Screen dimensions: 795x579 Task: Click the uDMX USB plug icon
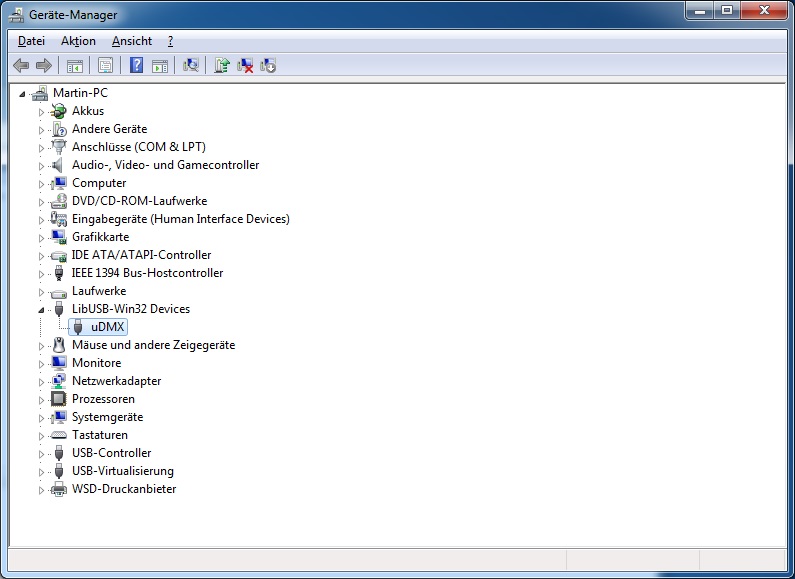pyautogui.click(x=78, y=327)
